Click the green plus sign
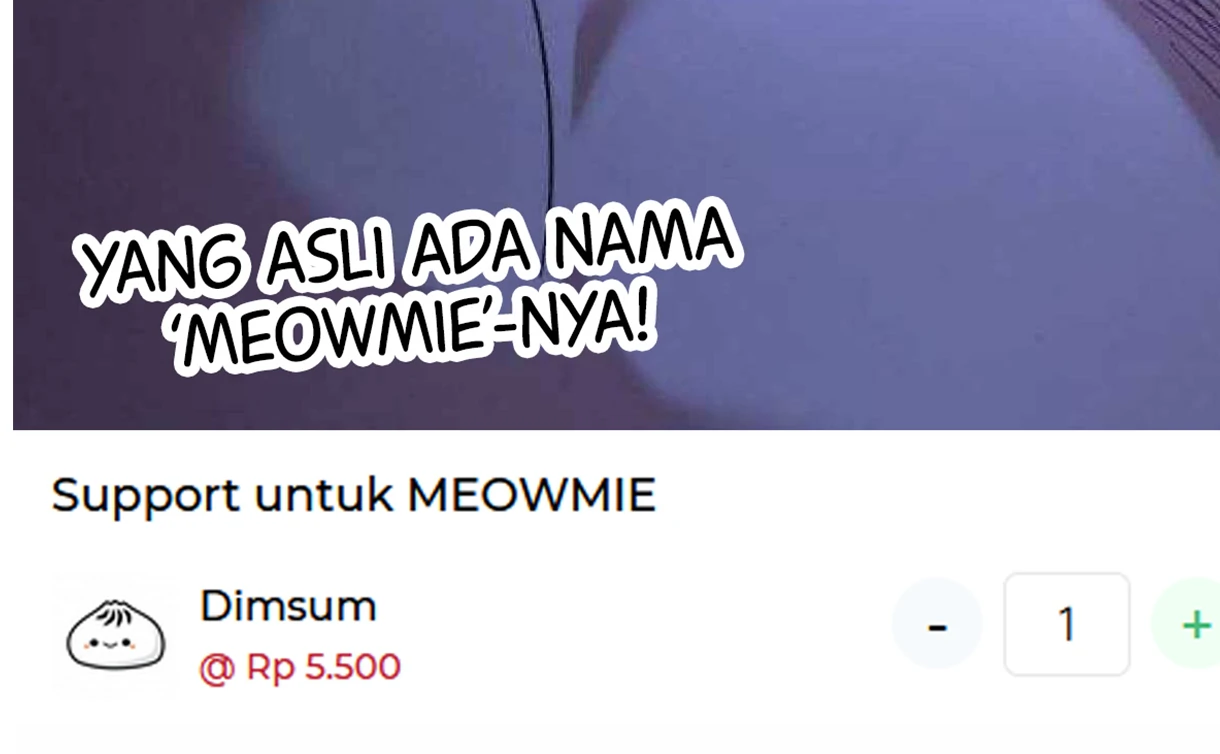Image resolution: width=1220 pixels, height=754 pixels. (x=1197, y=625)
